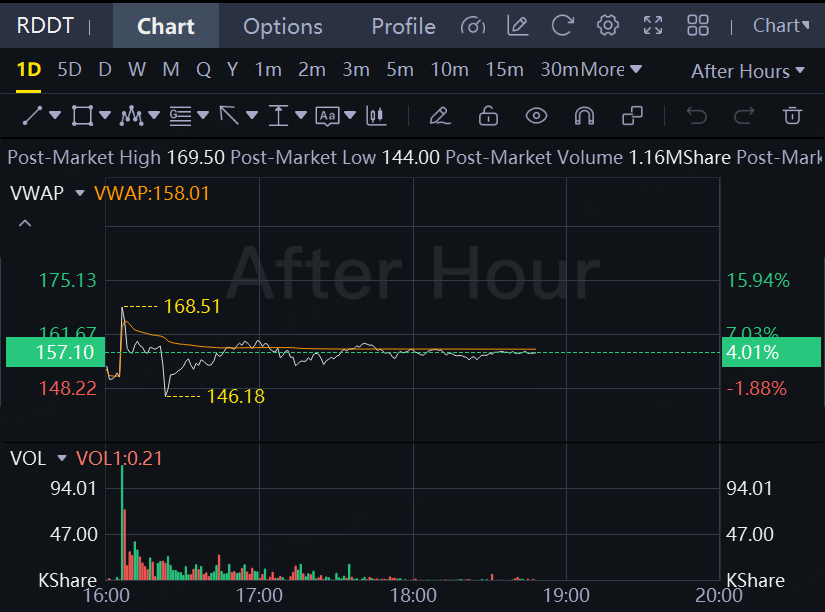The image size is (825, 612).
Task: Open chart settings gear icon
Action: tap(607, 26)
